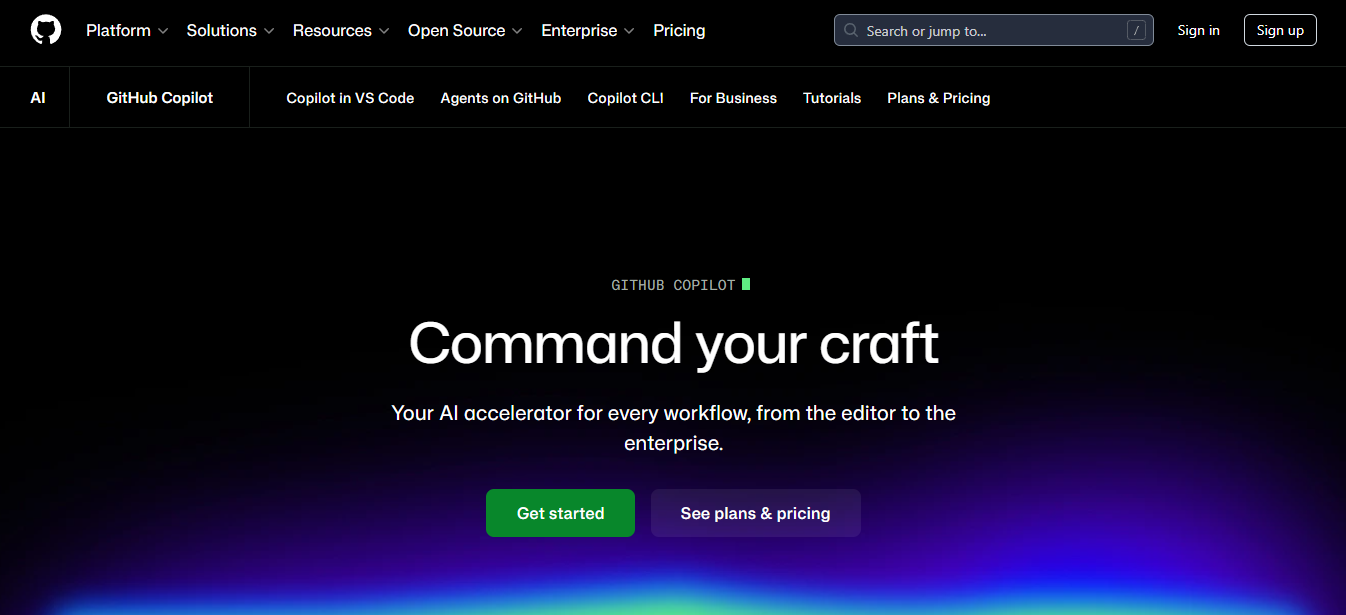
Task: Click the GitHub Octocat logo
Action: [46, 30]
